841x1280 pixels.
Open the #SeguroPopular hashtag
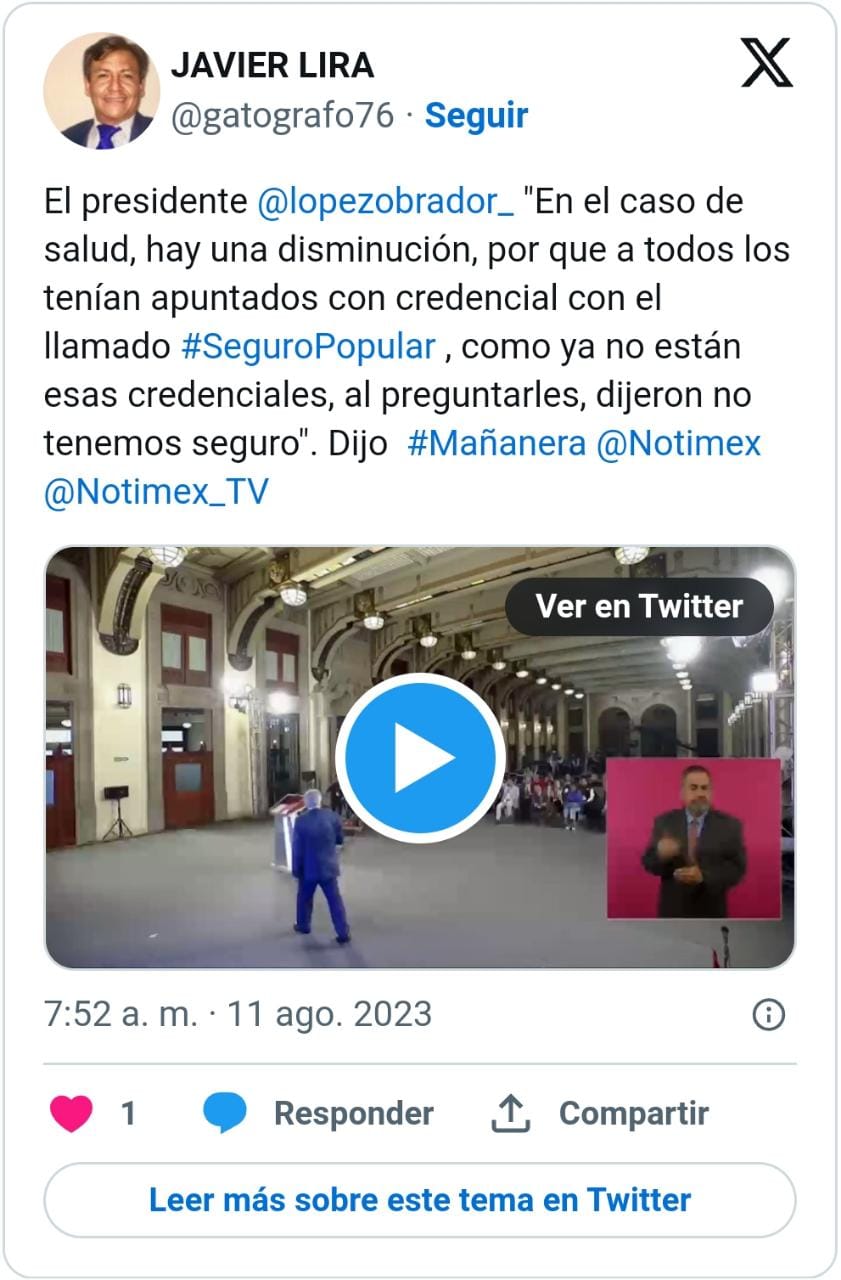[x=309, y=347]
